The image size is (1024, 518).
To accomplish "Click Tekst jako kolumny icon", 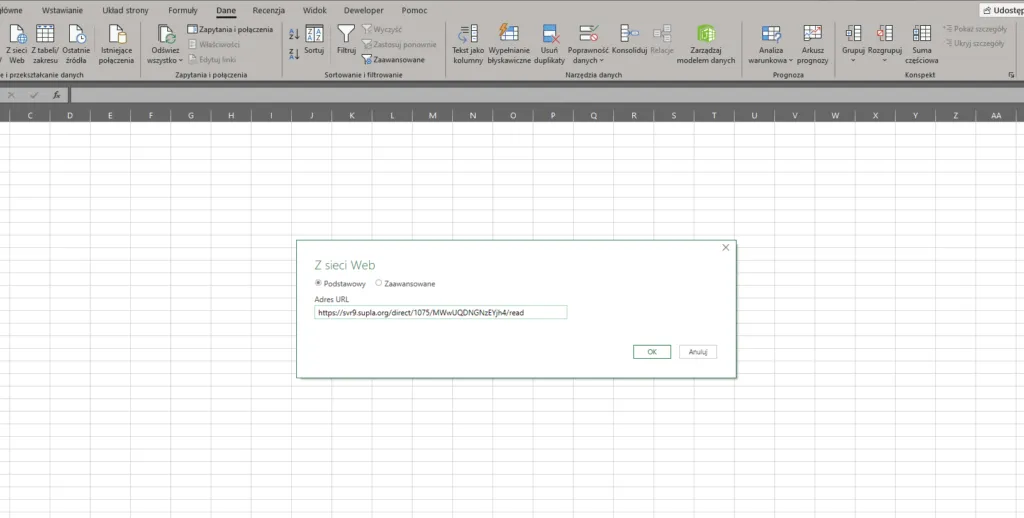I will click(x=468, y=33).
